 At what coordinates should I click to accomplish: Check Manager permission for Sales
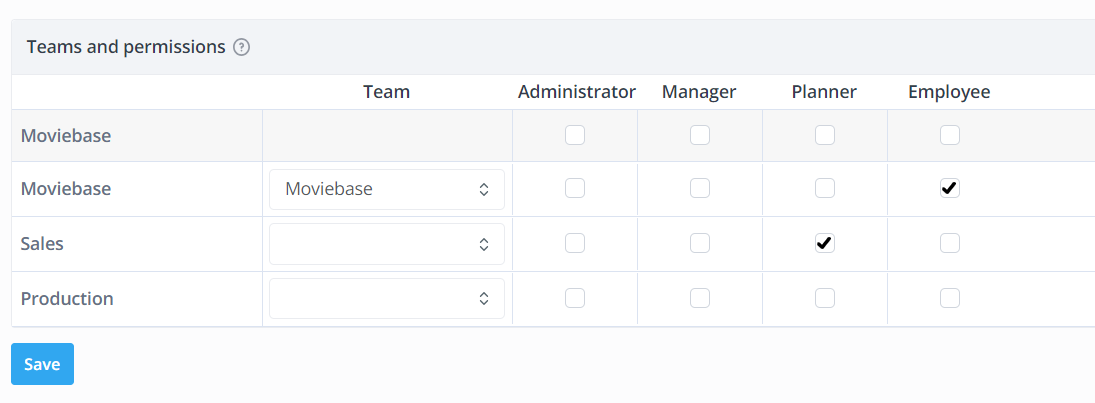700,243
